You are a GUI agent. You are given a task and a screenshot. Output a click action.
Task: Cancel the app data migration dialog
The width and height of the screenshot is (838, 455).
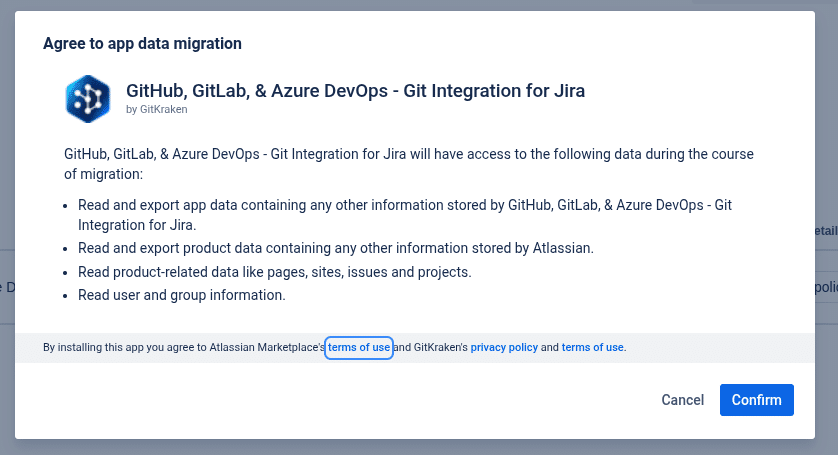[682, 400]
